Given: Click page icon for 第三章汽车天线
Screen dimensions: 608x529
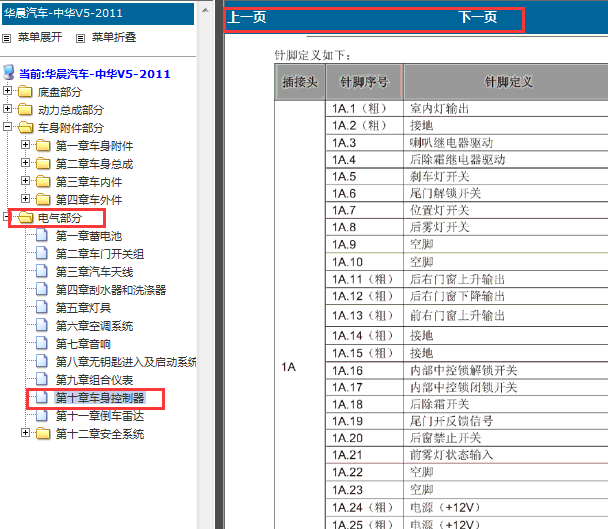Looking at the screenshot, I should point(42,271).
